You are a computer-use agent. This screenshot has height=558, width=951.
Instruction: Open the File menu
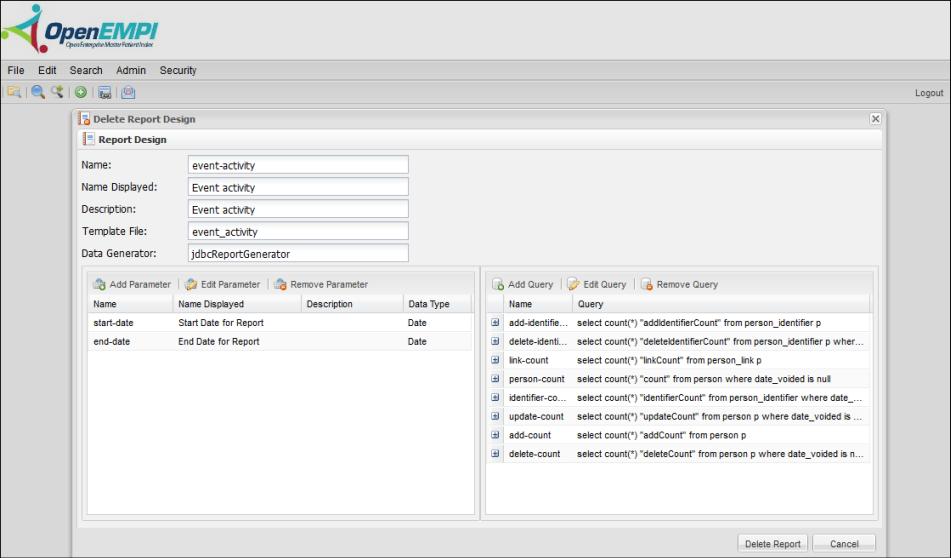[x=16, y=70]
